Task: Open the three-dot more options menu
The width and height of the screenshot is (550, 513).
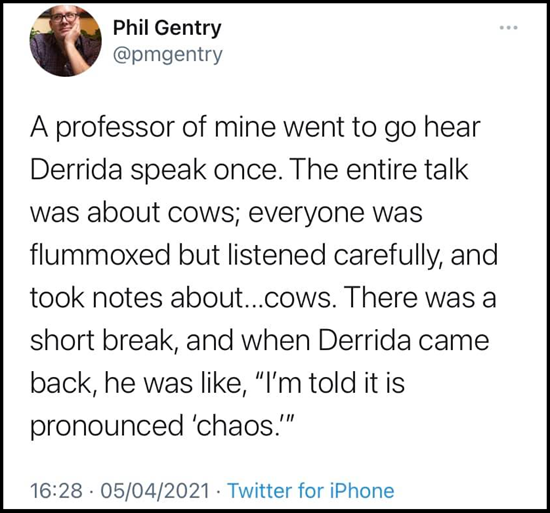Action: pyautogui.click(x=509, y=27)
